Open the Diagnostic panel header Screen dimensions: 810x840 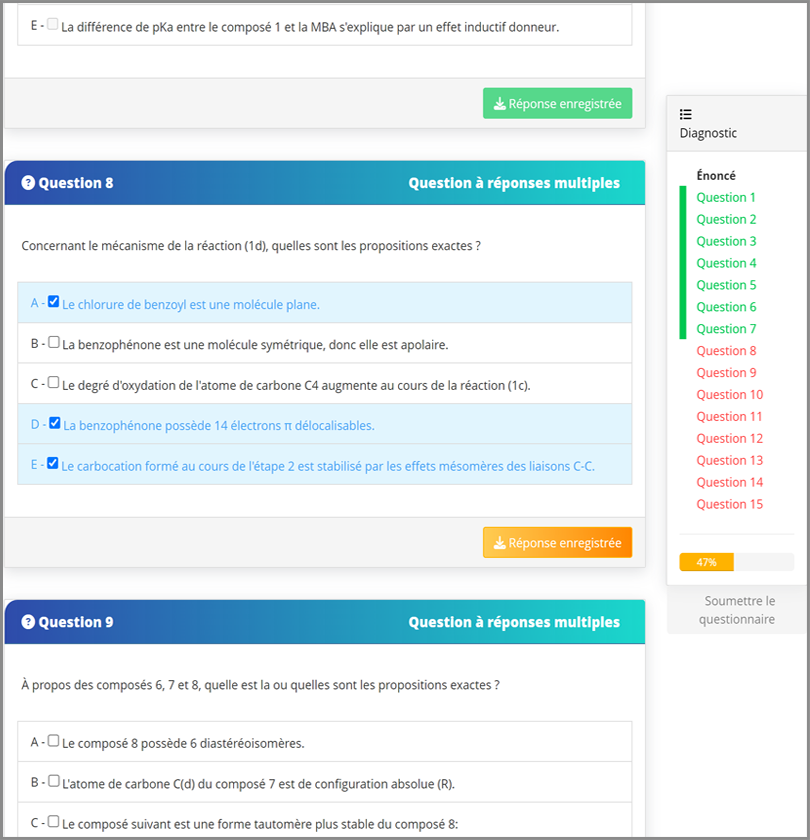[x=708, y=132]
